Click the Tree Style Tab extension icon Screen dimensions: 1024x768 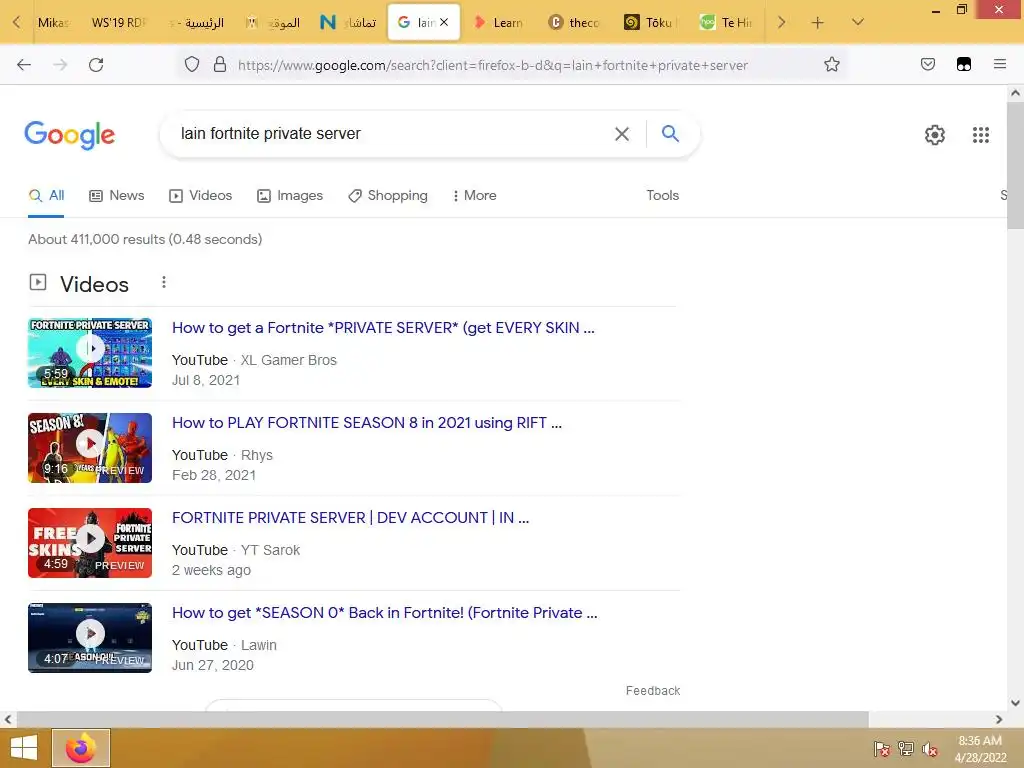tap(964, 65)
